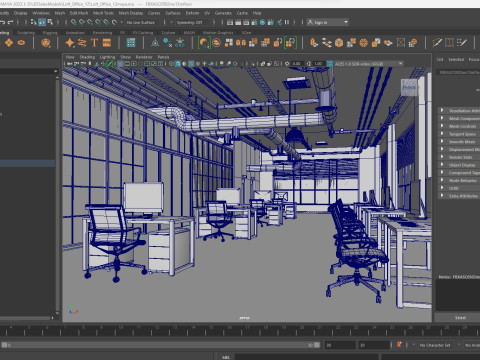480x360 pixels.
Task: Click the Extrude shelf icon
Action: click(x=314, y=43)
